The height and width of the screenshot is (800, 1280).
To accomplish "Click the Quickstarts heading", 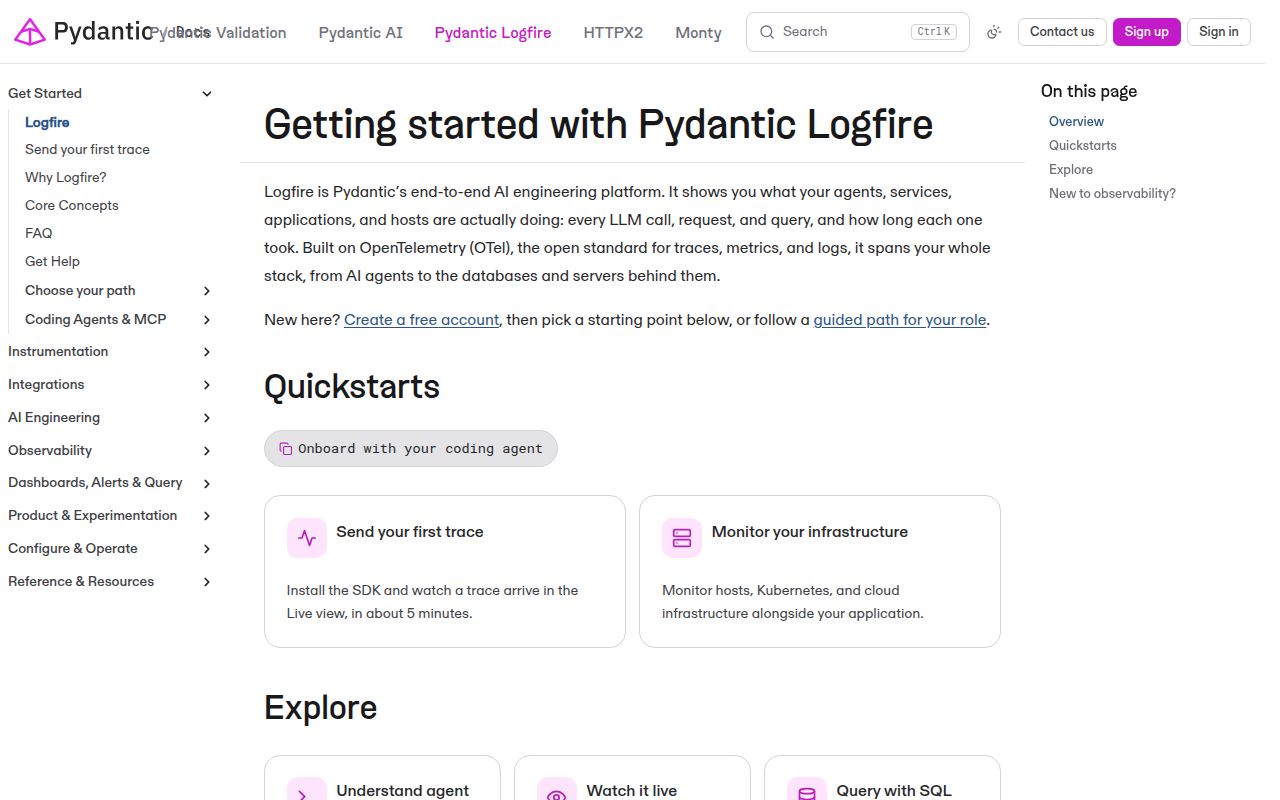I will 352,387.
